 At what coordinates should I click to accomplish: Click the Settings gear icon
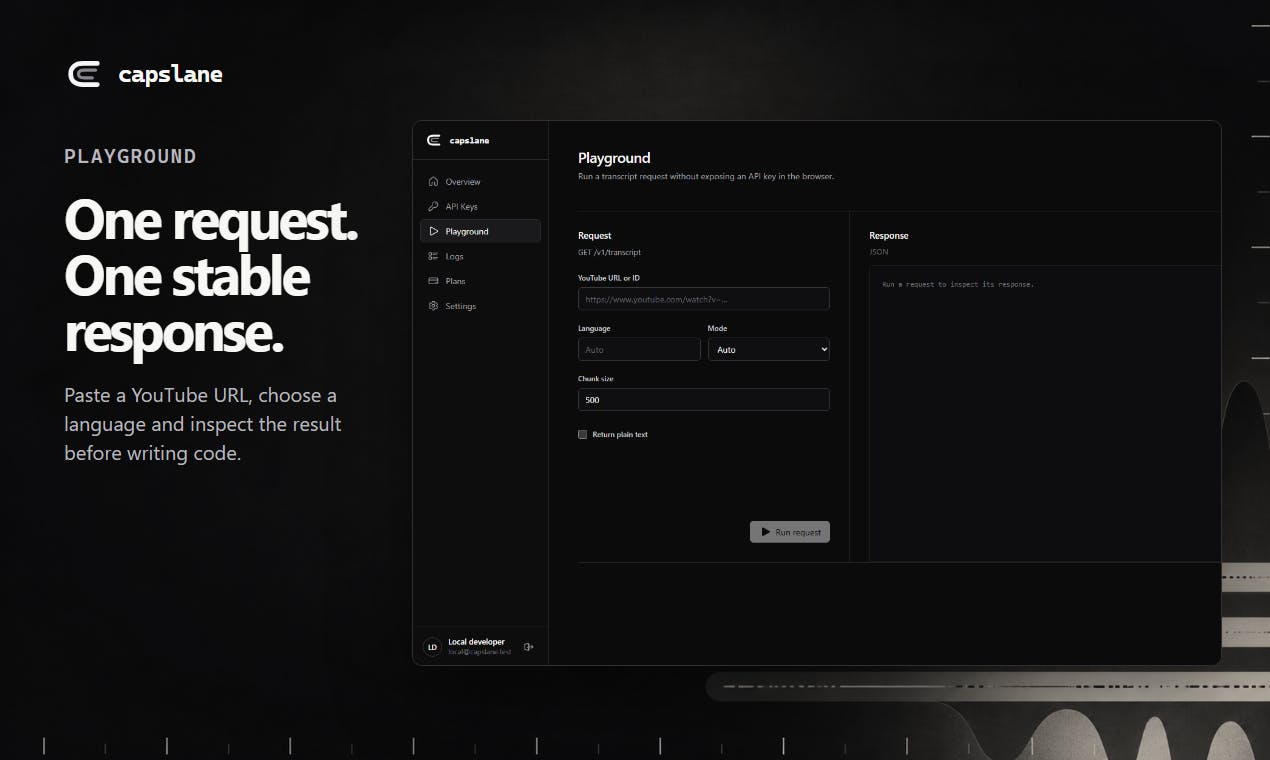(x=433, y=306)
